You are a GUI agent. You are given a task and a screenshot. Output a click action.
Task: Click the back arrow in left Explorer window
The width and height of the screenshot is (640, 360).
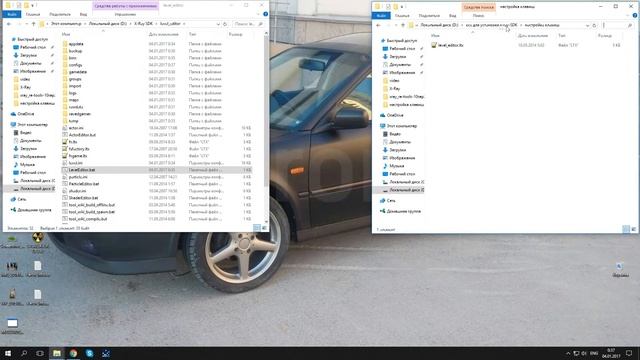point(9,24)
